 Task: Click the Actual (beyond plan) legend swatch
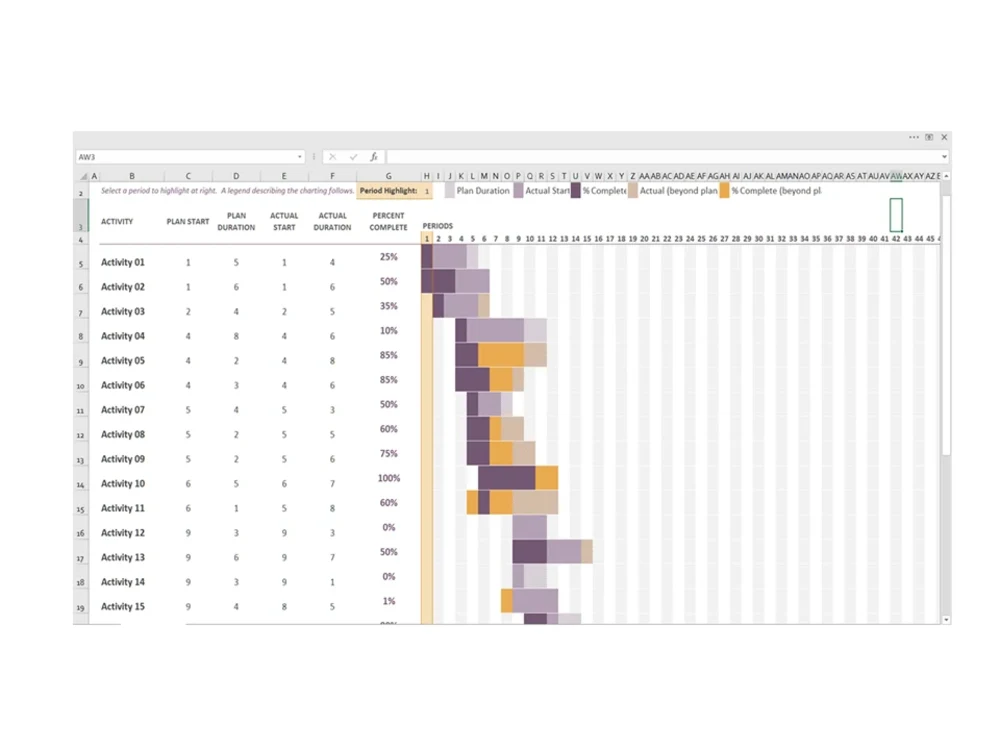pos(632,190)
